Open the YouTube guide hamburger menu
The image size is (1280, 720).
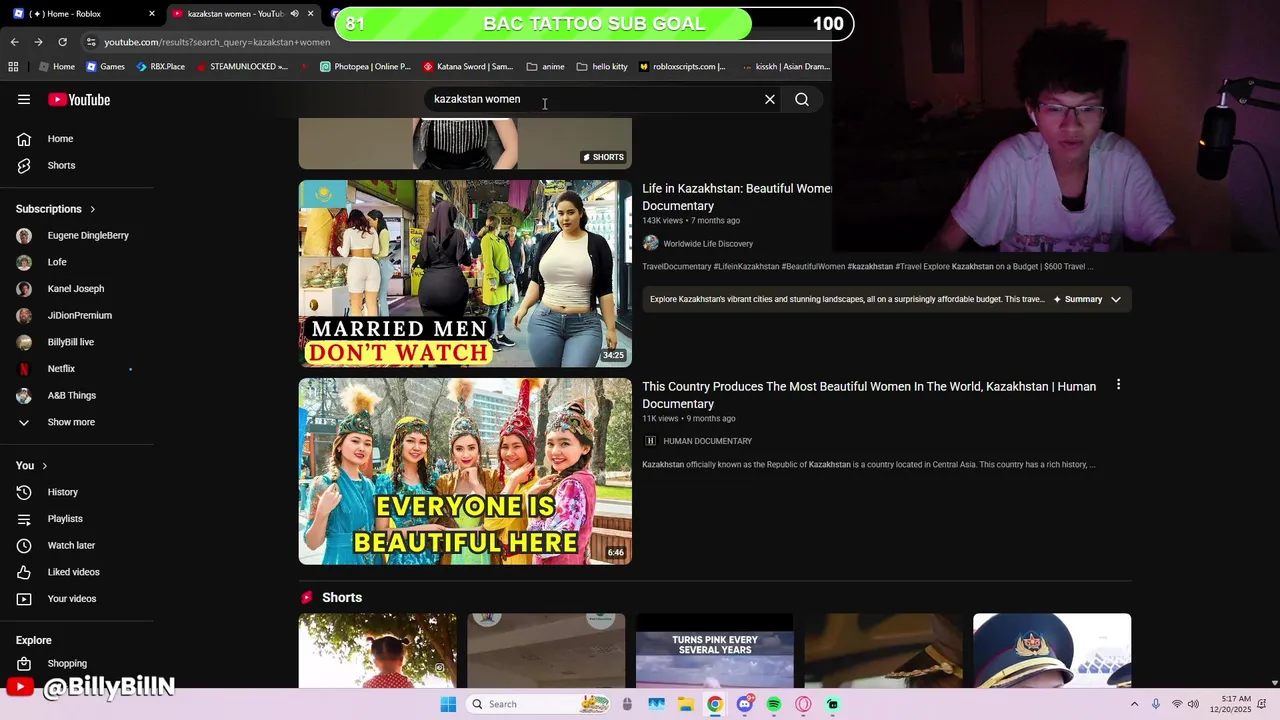pos(24,99)
